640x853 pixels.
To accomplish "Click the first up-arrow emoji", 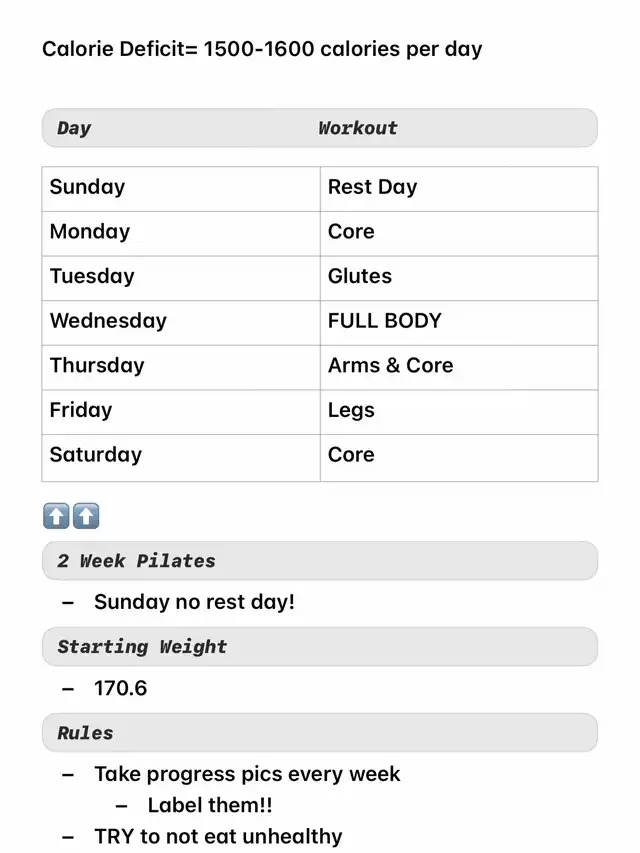I will 56,516.
